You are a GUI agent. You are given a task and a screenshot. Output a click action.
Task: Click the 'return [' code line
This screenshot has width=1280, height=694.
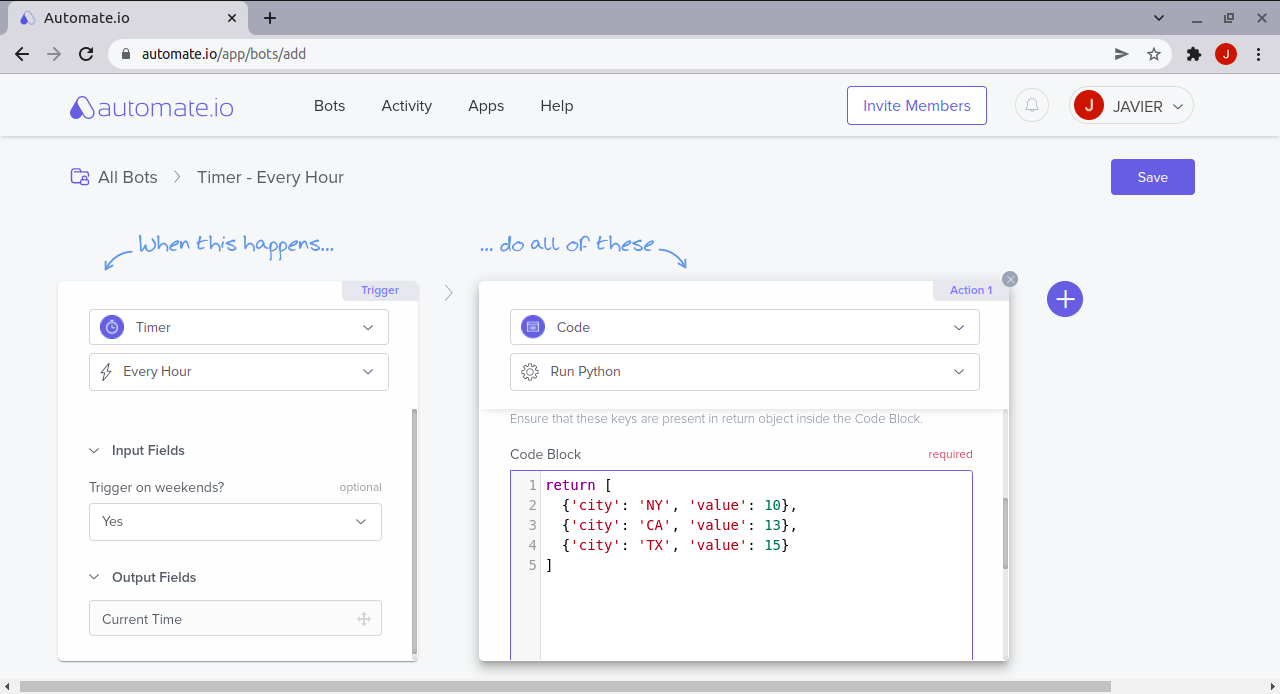coord(579,485)
